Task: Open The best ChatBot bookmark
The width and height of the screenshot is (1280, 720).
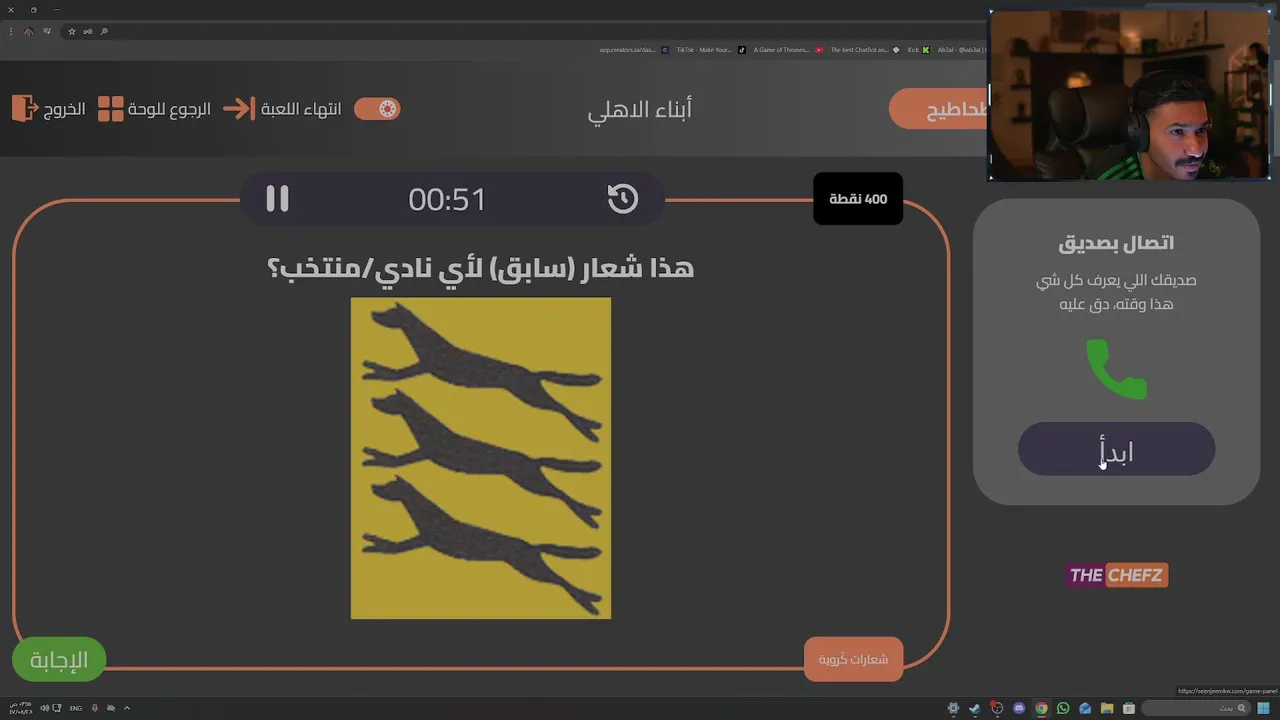Action: [865, 50]
